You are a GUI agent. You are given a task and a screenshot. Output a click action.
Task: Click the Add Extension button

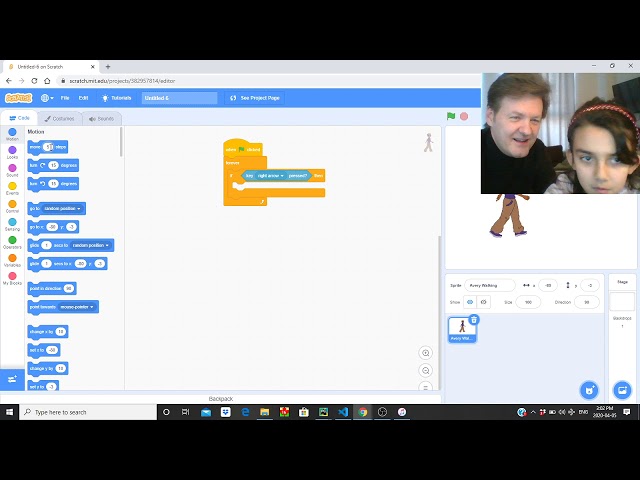click(x=12, y=379)
